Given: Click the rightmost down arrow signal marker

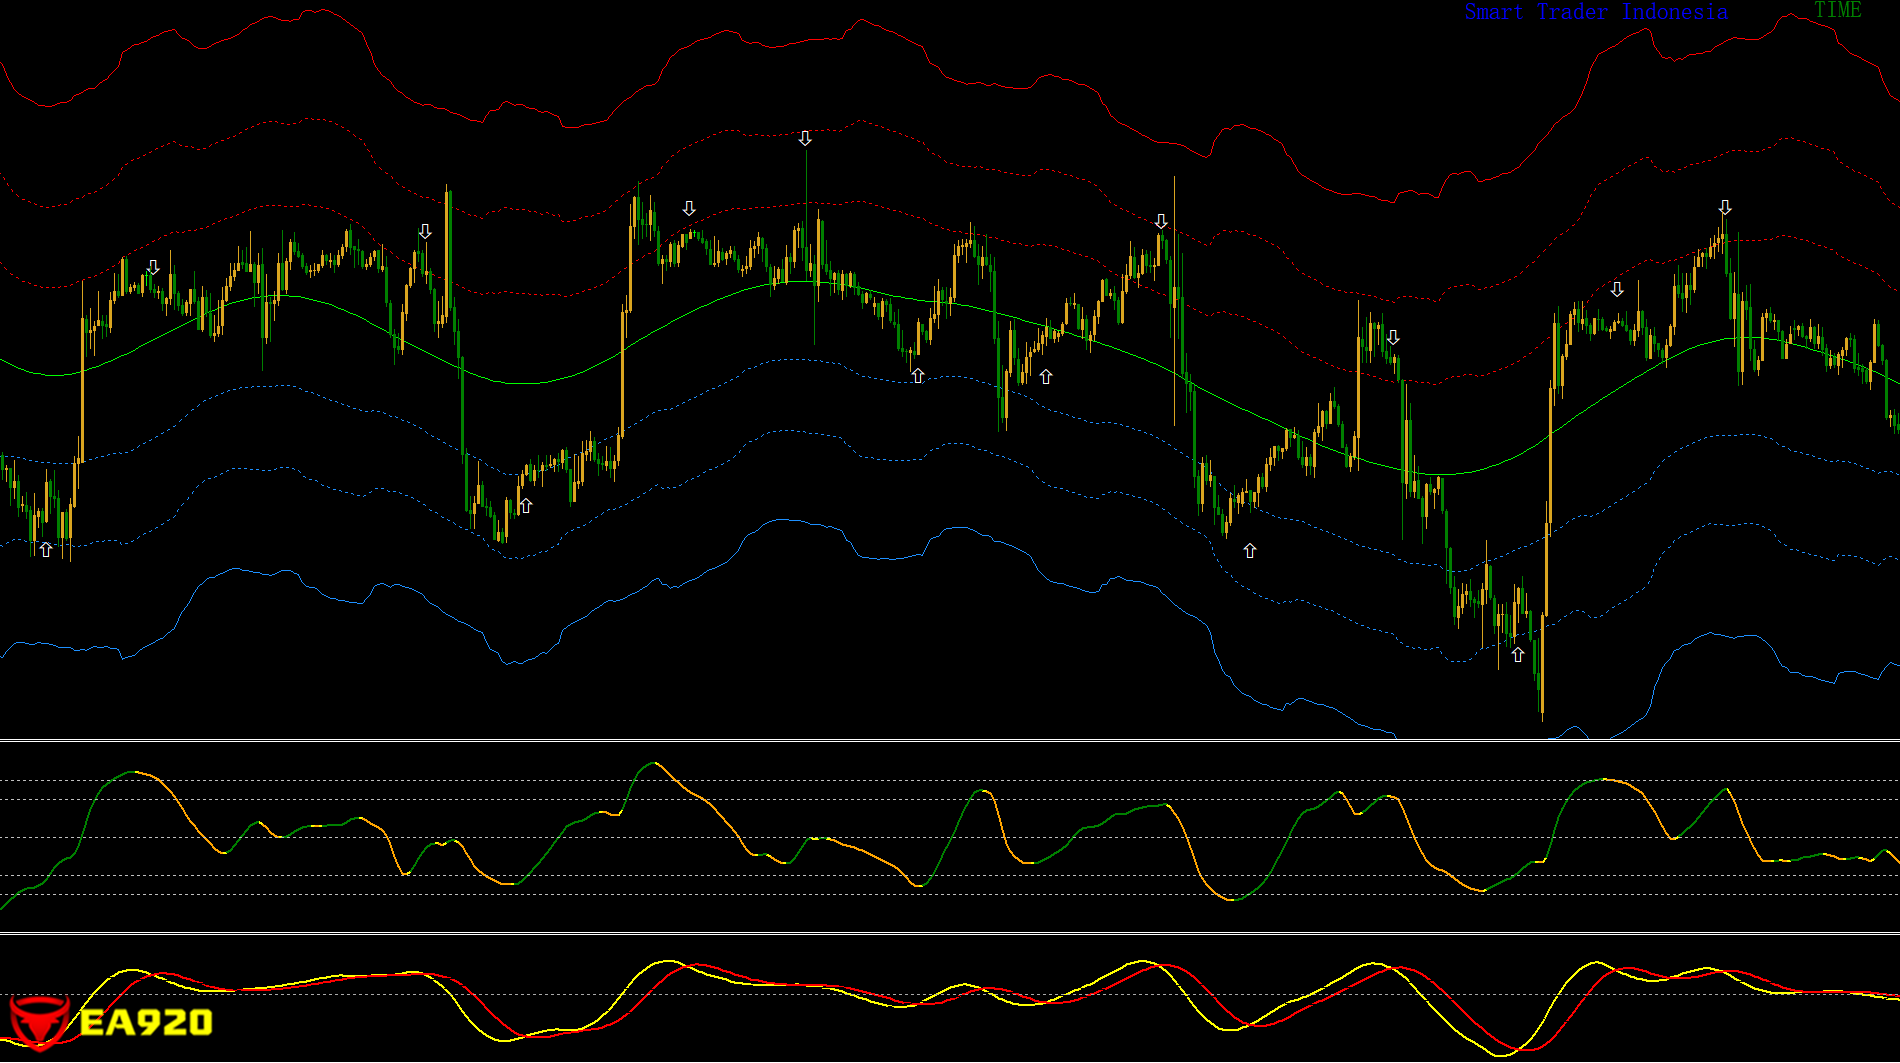Looking at the screenshot, I should 1725,208.
